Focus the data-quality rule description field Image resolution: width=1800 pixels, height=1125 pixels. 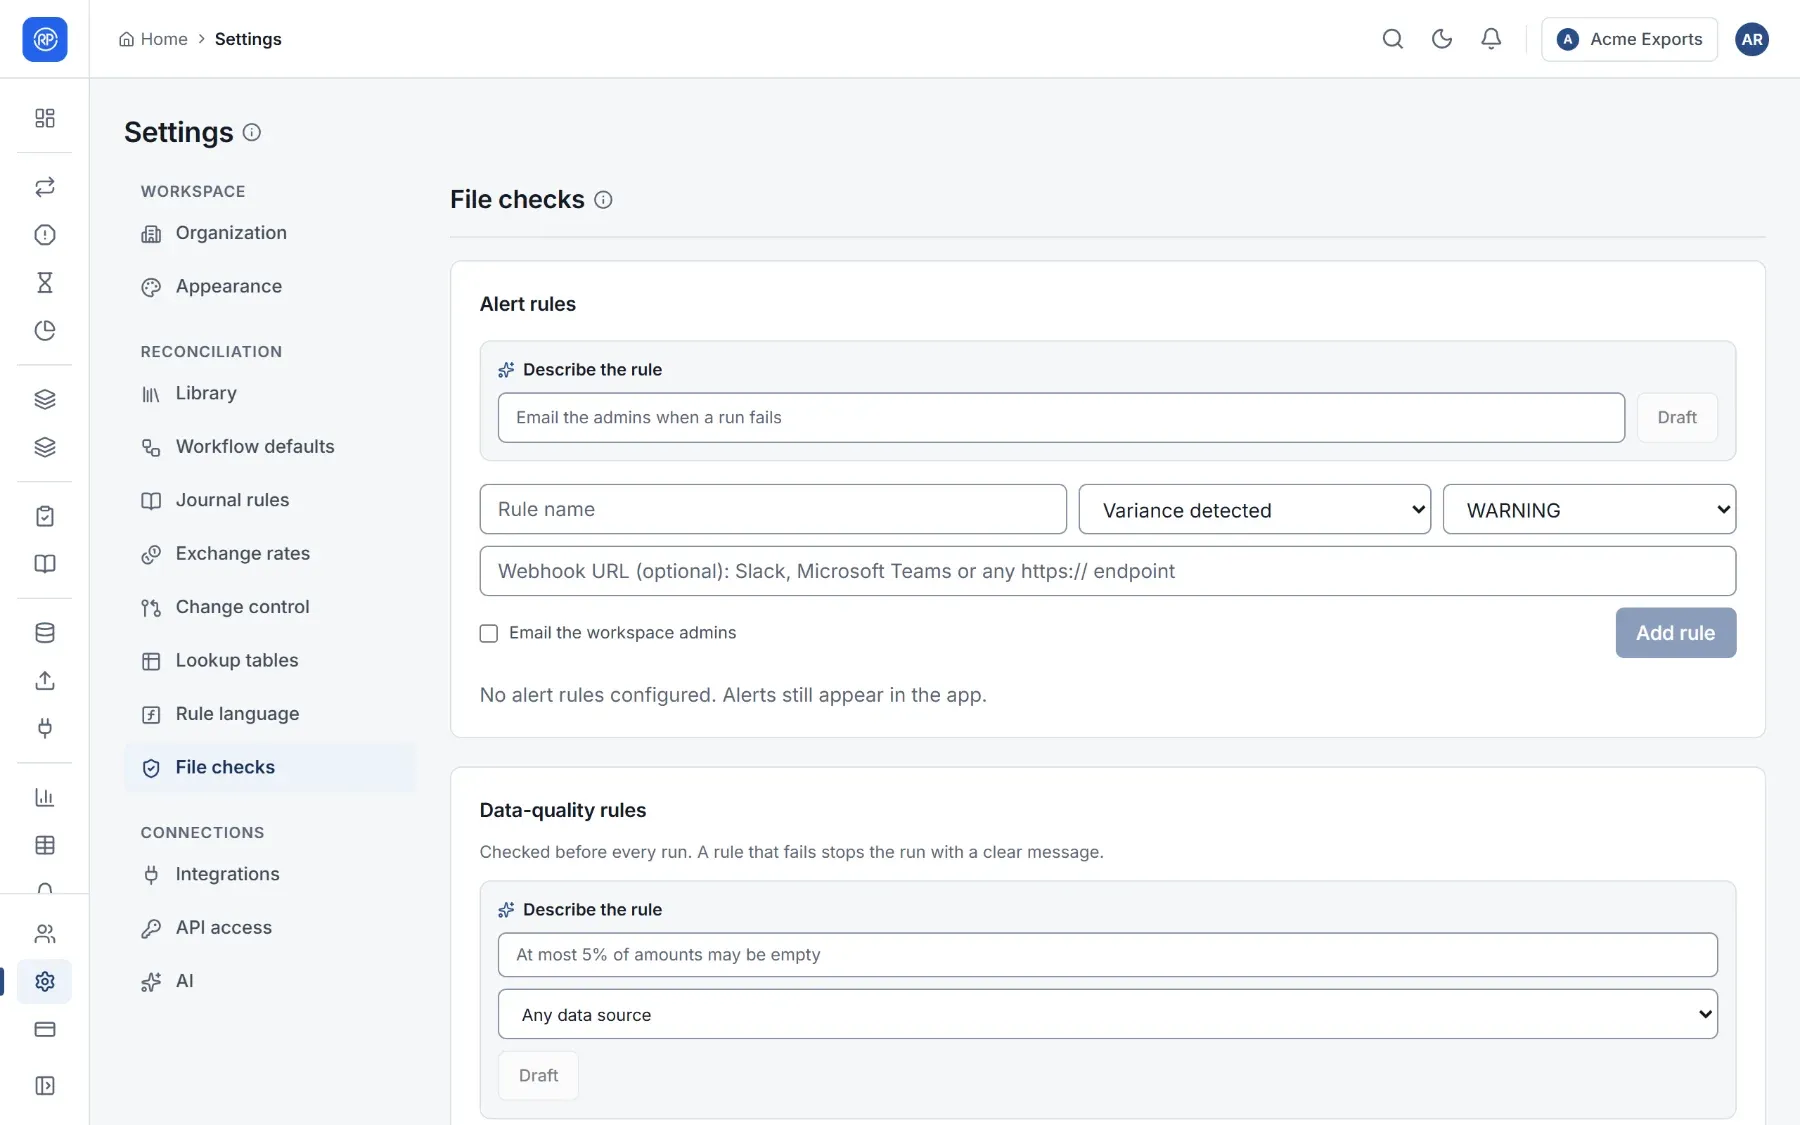pyautogui.click(x=1108, y=955)
